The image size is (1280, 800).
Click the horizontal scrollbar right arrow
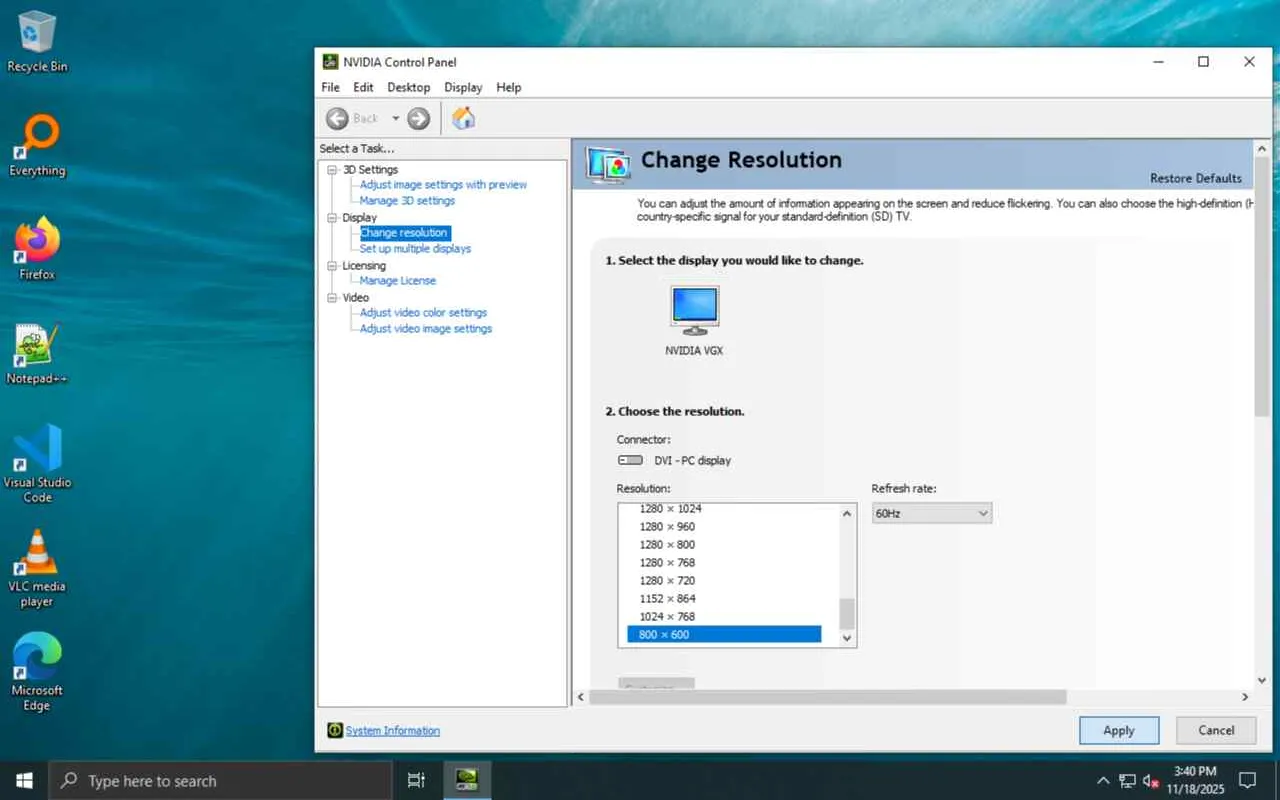(1245, 697)
